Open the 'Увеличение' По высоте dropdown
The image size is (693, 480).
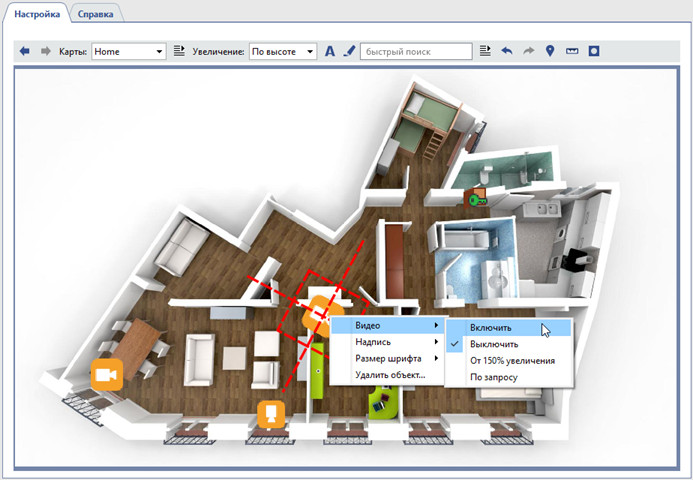[x=283, y=51]
